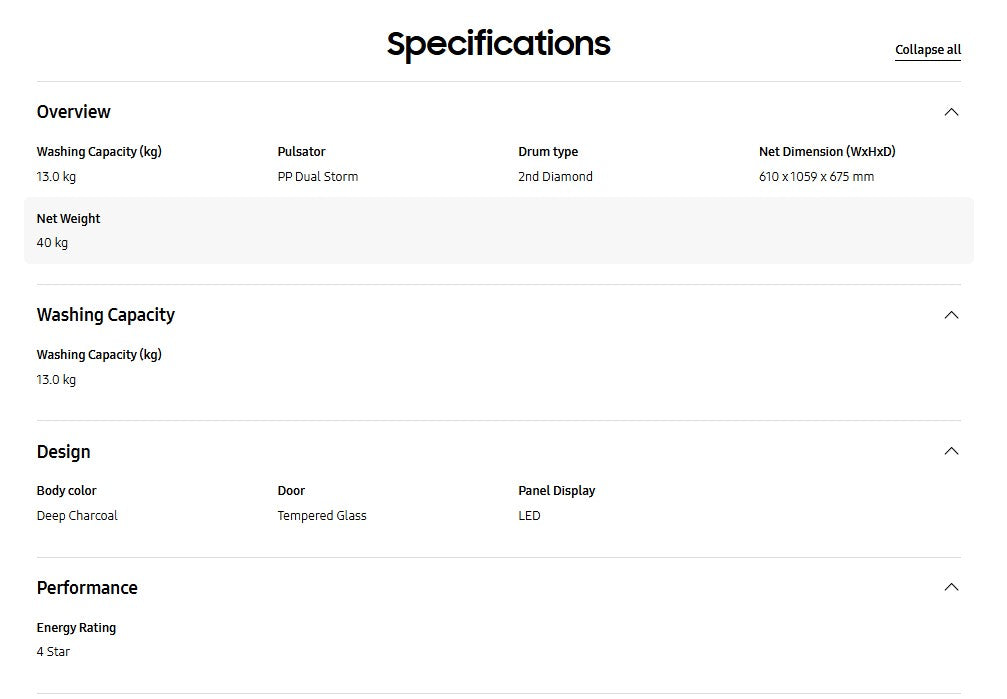Click the Washing Capacity section heading
Viewport: 1007px width, 699px height.
(x=106, y=315)
